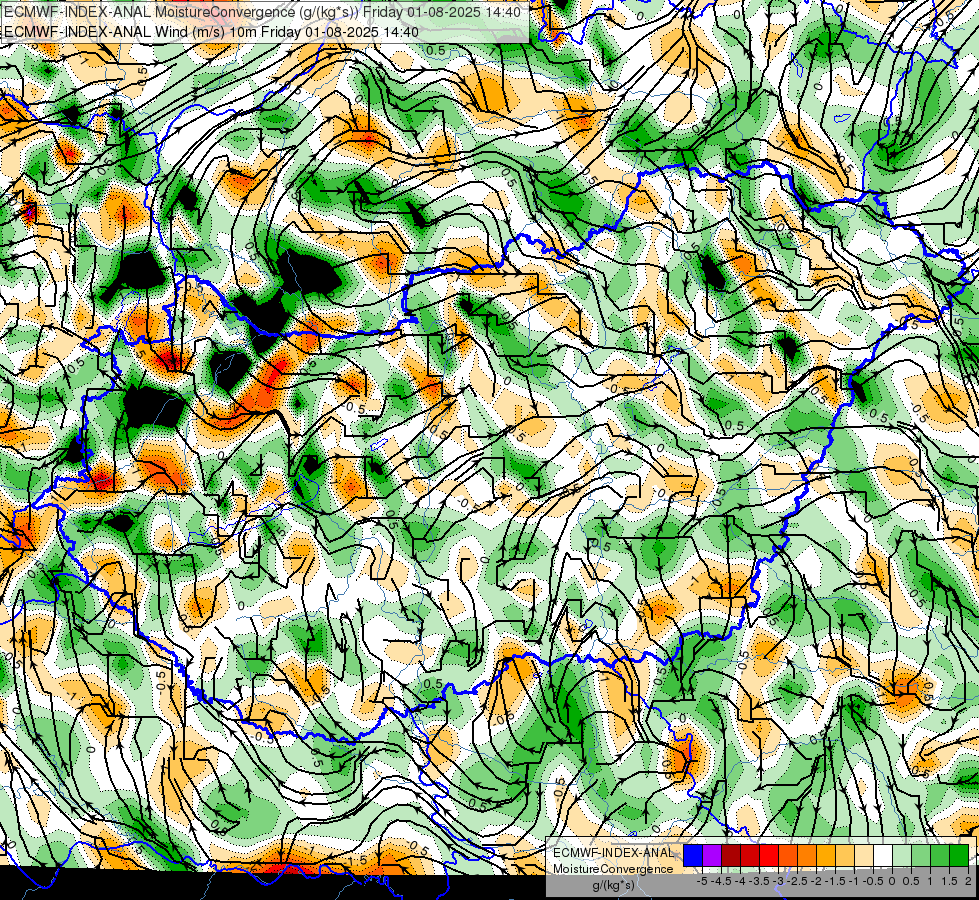This screenshot has width=979, height=900.
Task: Click the -5 legend scale value
Action: click(x=702, y=881)
